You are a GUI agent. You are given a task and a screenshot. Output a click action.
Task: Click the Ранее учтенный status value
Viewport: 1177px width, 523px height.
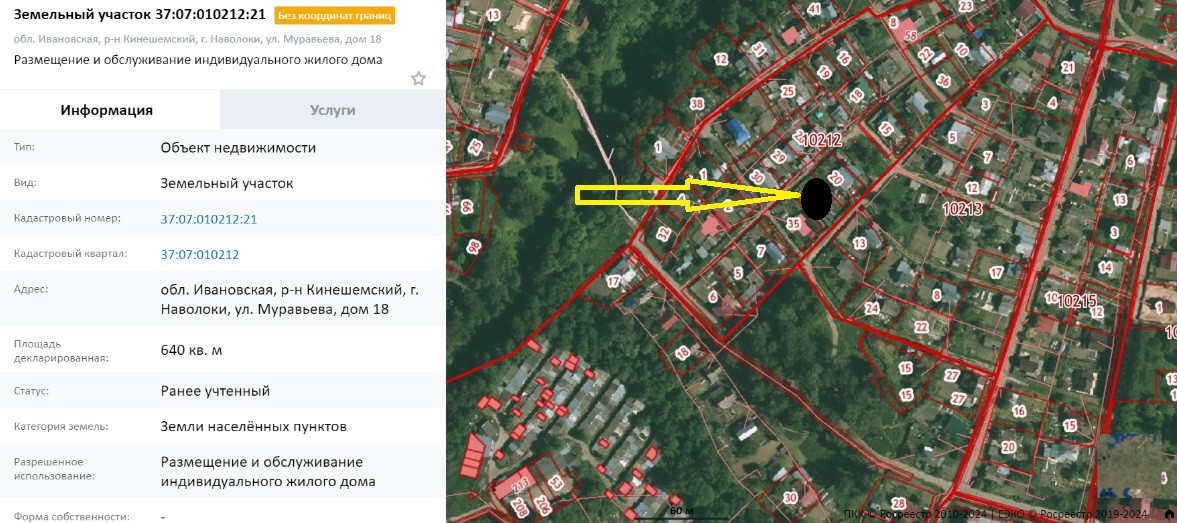[215, 391]
